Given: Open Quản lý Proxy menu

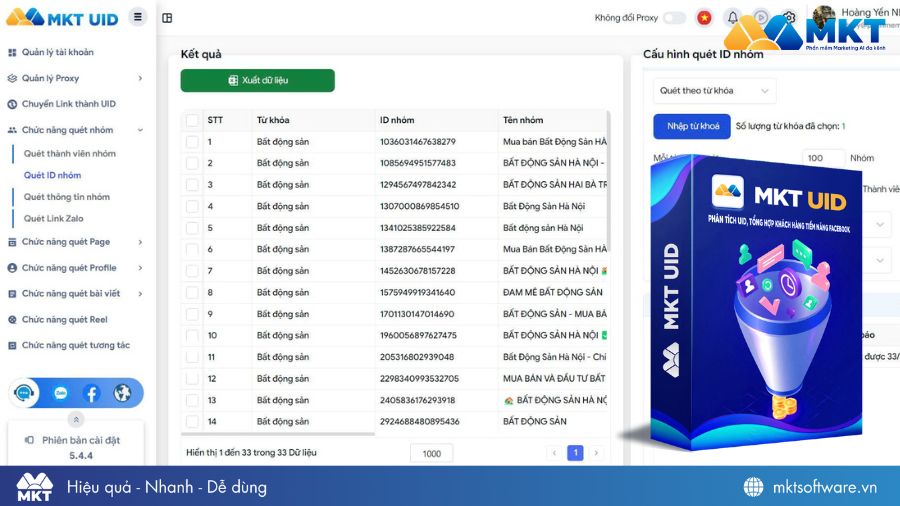Looking at the screenshot, I should tap(51, 78).
